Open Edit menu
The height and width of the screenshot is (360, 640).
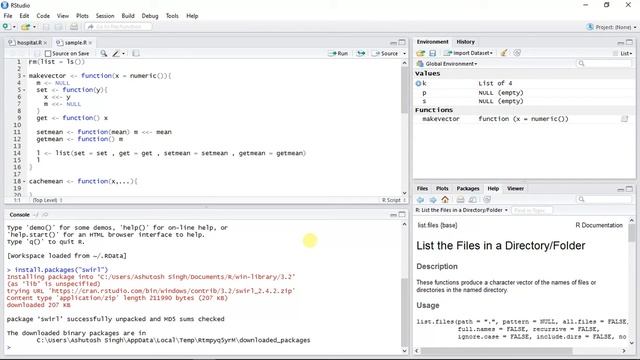click(24, 16)
